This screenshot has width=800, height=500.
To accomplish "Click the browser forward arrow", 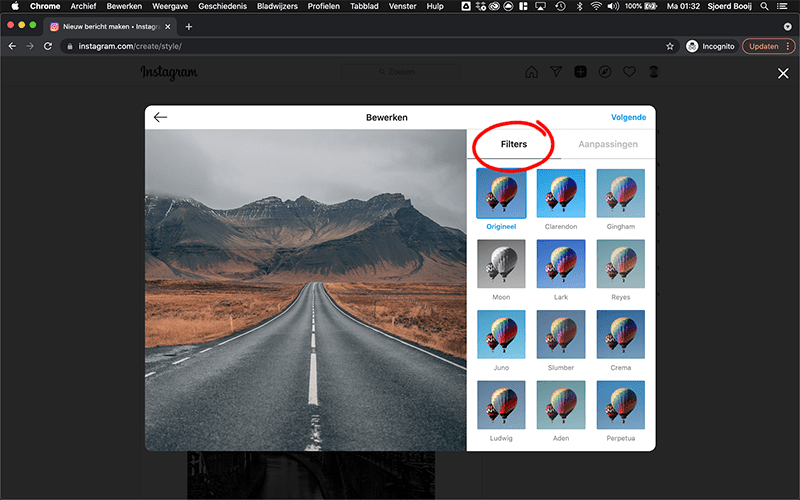I will (30, 46).
